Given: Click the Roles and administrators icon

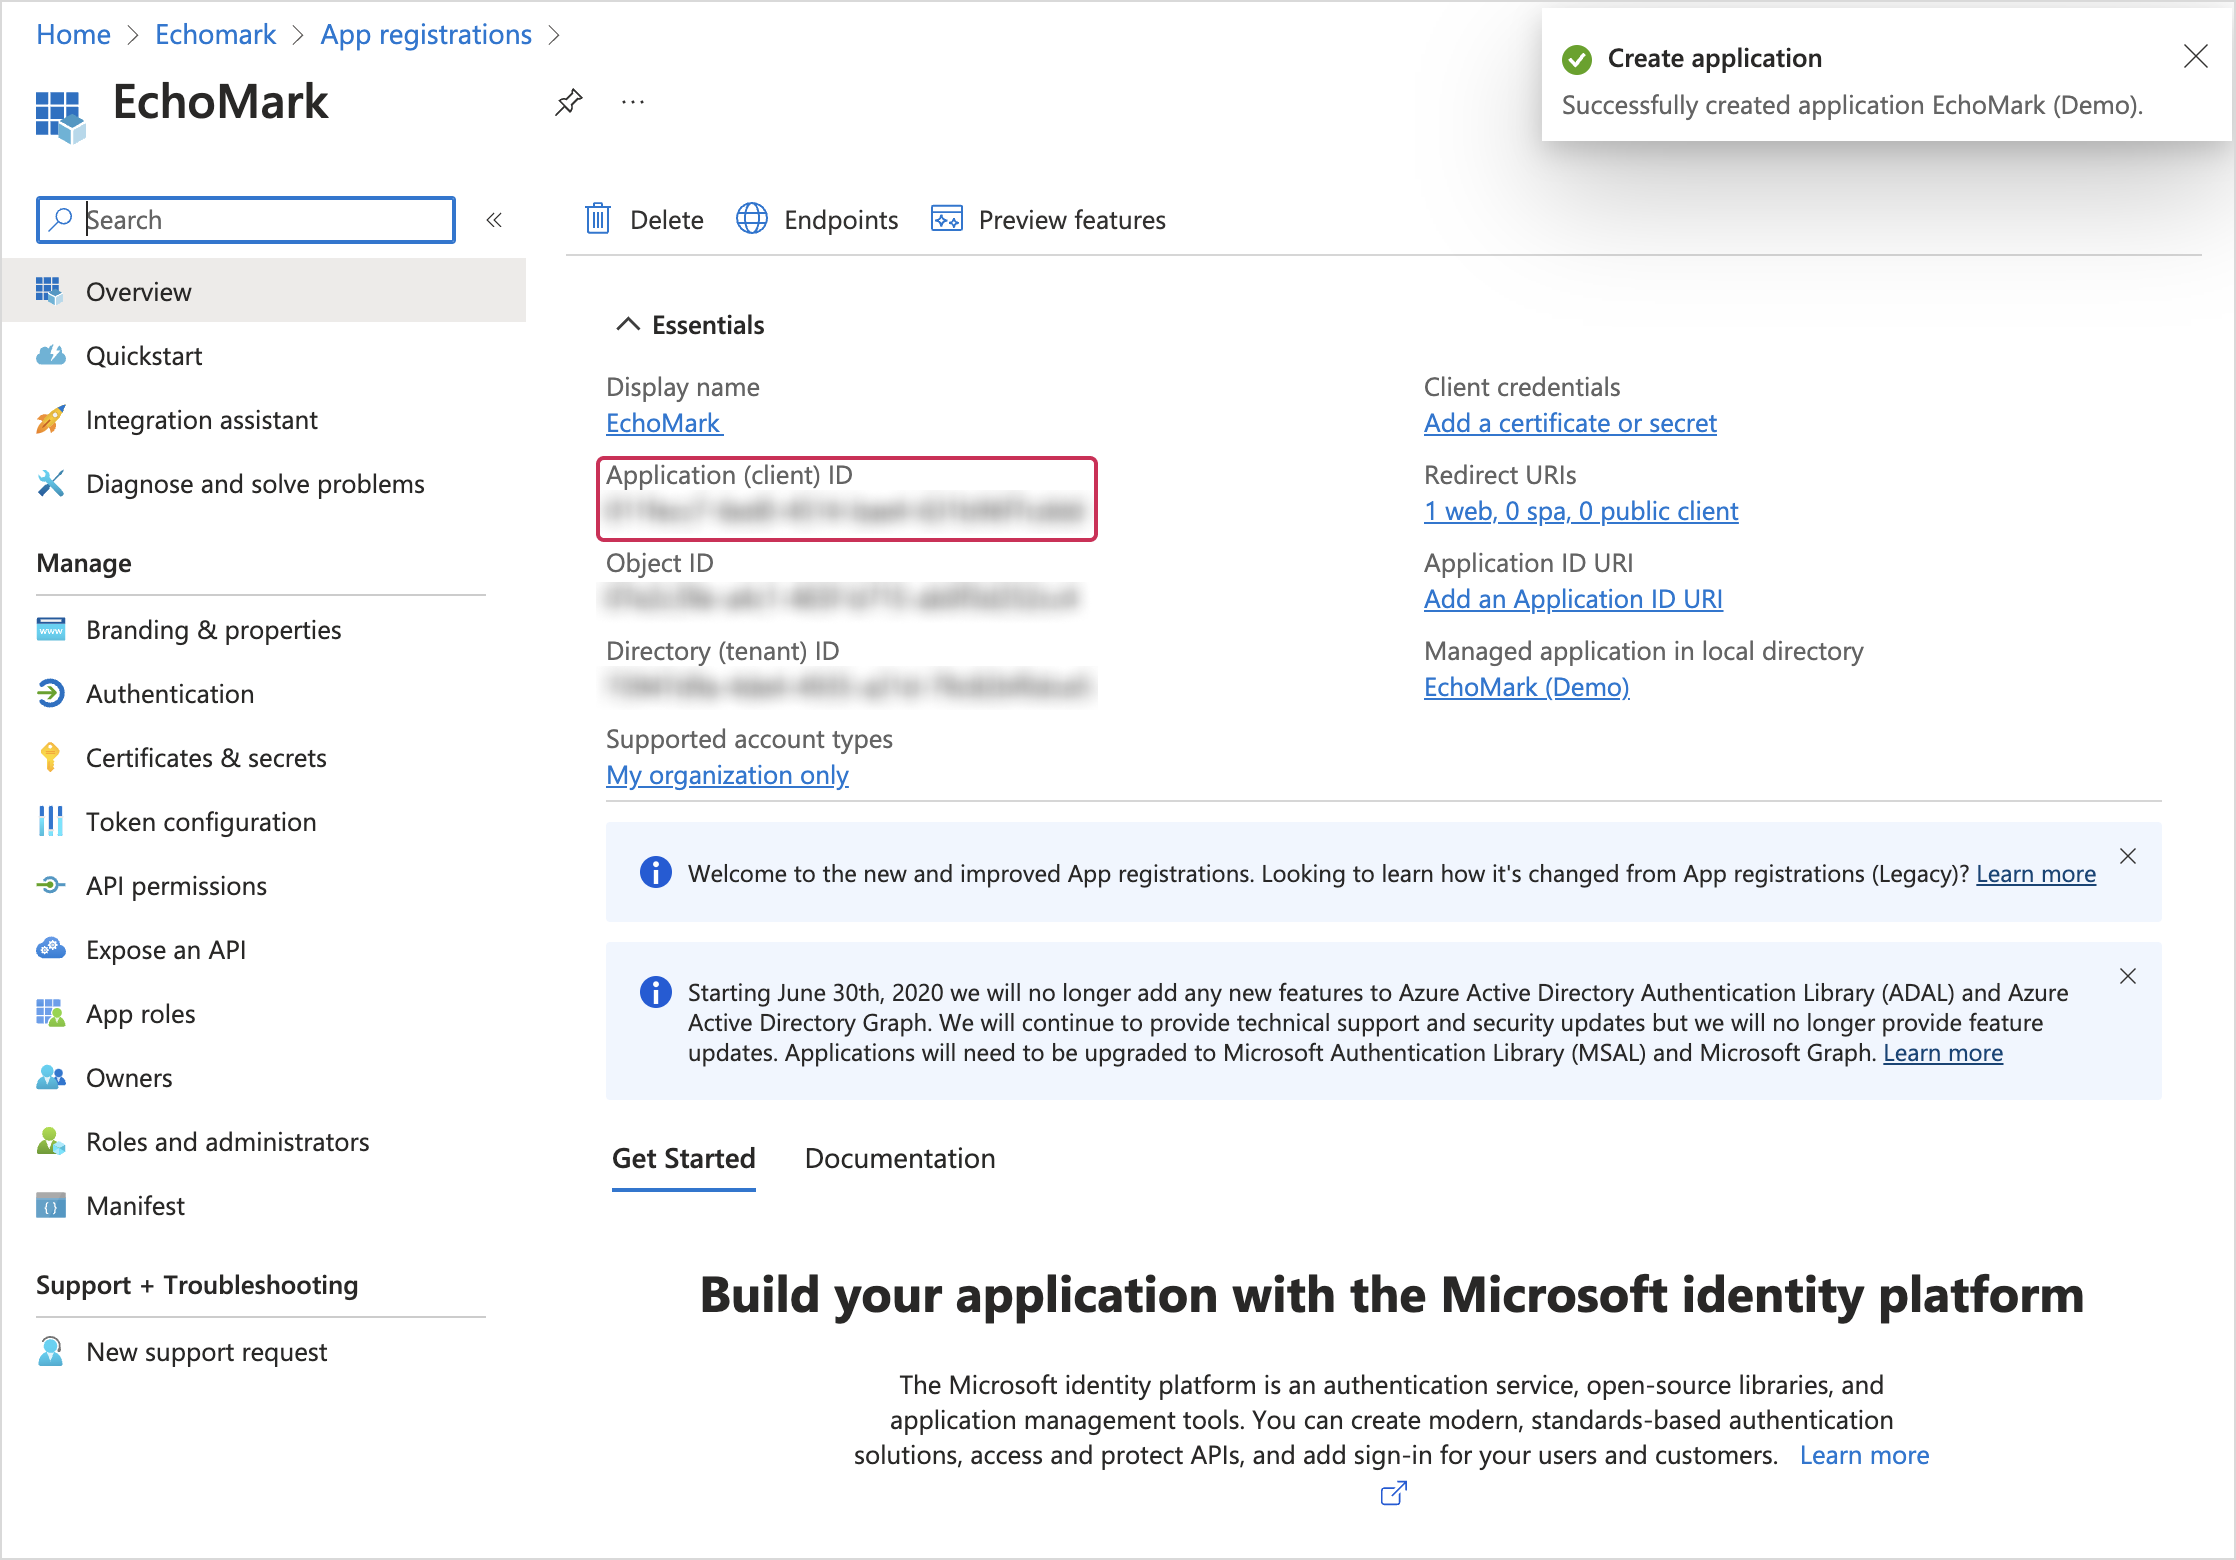Looking at the screenshot, I should click(x=50, y=1141).
